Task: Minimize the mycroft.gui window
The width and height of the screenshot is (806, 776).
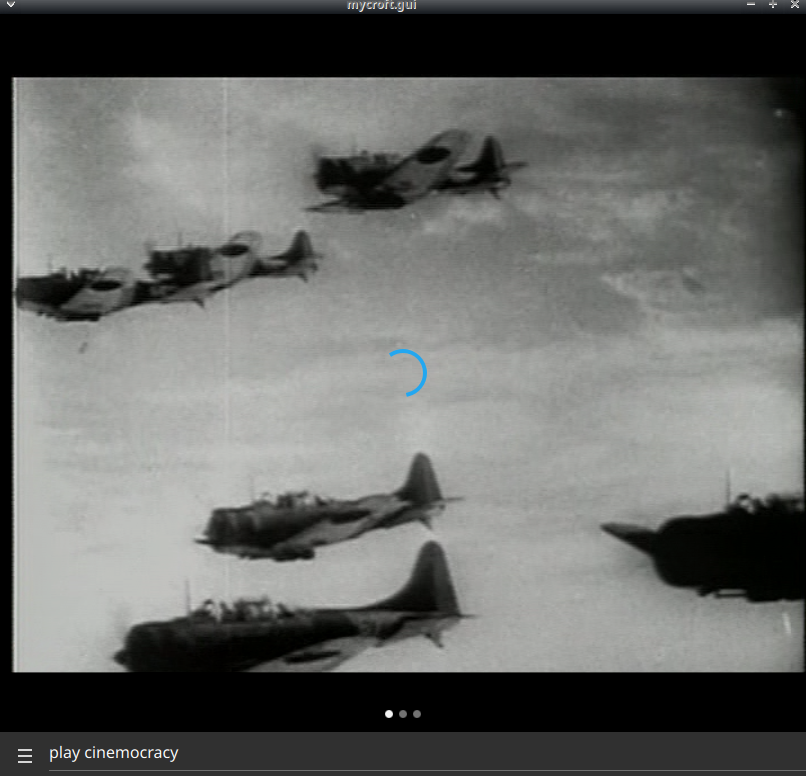Action: (x=751, y=5)
